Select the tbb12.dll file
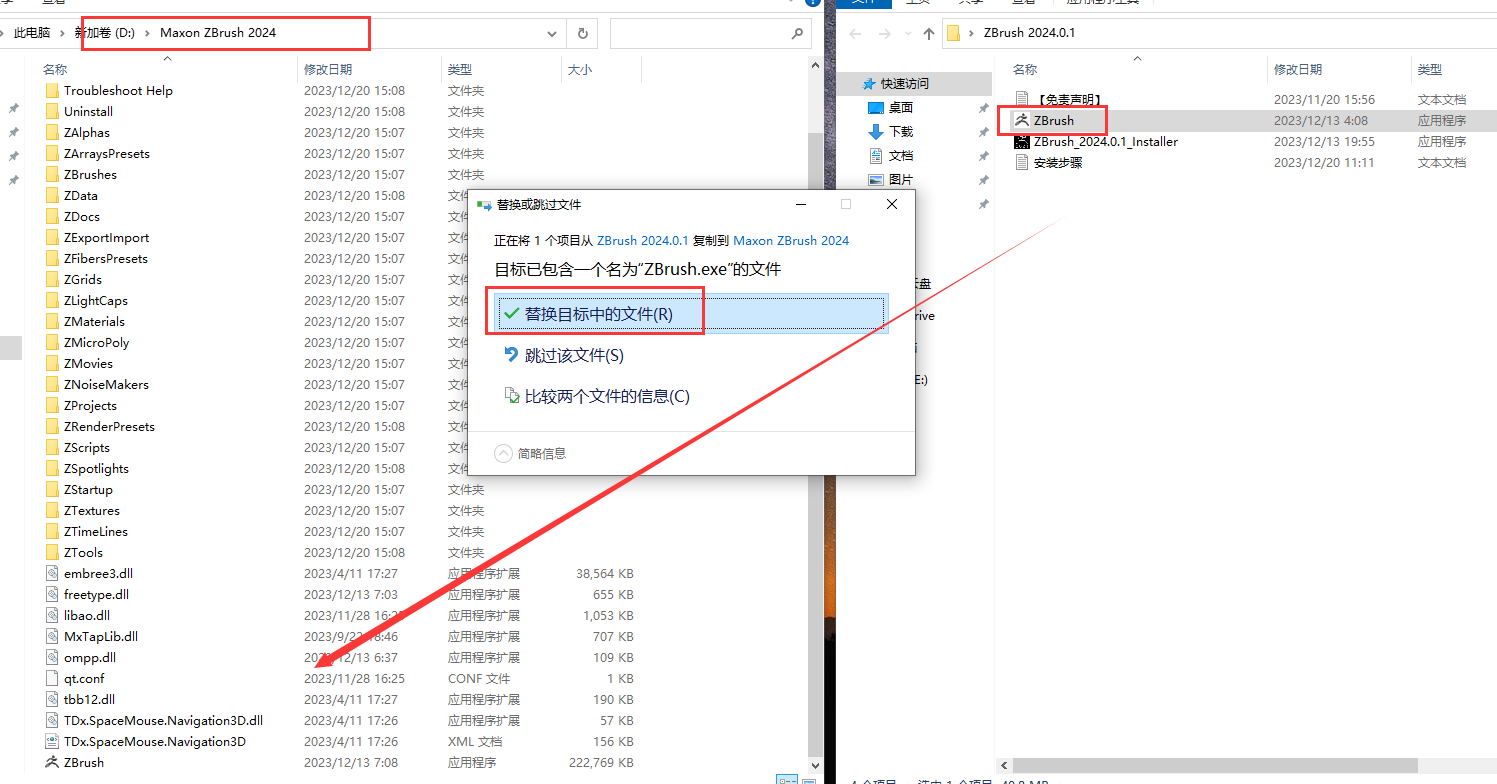Image resolution: width=1497 pixels, height=784 pixels. point(89,699)
